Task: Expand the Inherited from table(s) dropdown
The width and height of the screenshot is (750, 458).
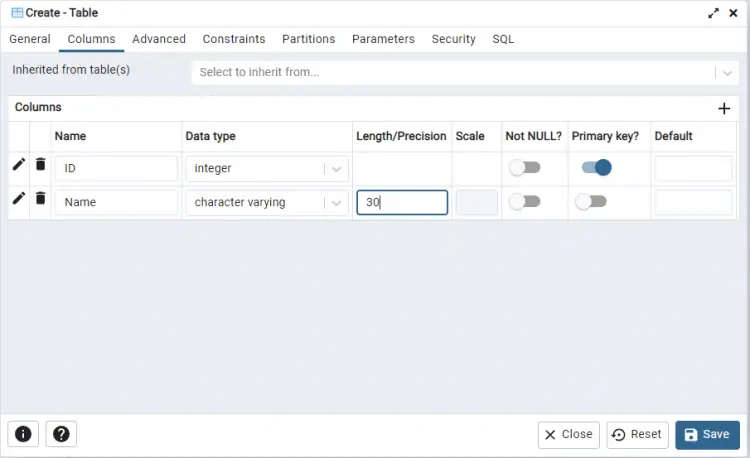Action: (726, 73)
